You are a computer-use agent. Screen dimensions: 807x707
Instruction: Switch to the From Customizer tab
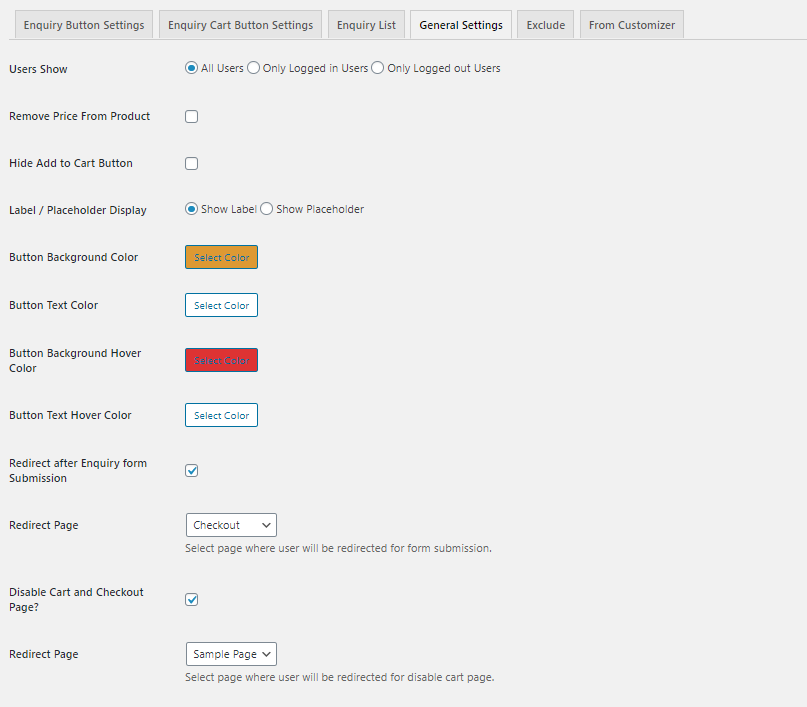click(x=631, y=23)
